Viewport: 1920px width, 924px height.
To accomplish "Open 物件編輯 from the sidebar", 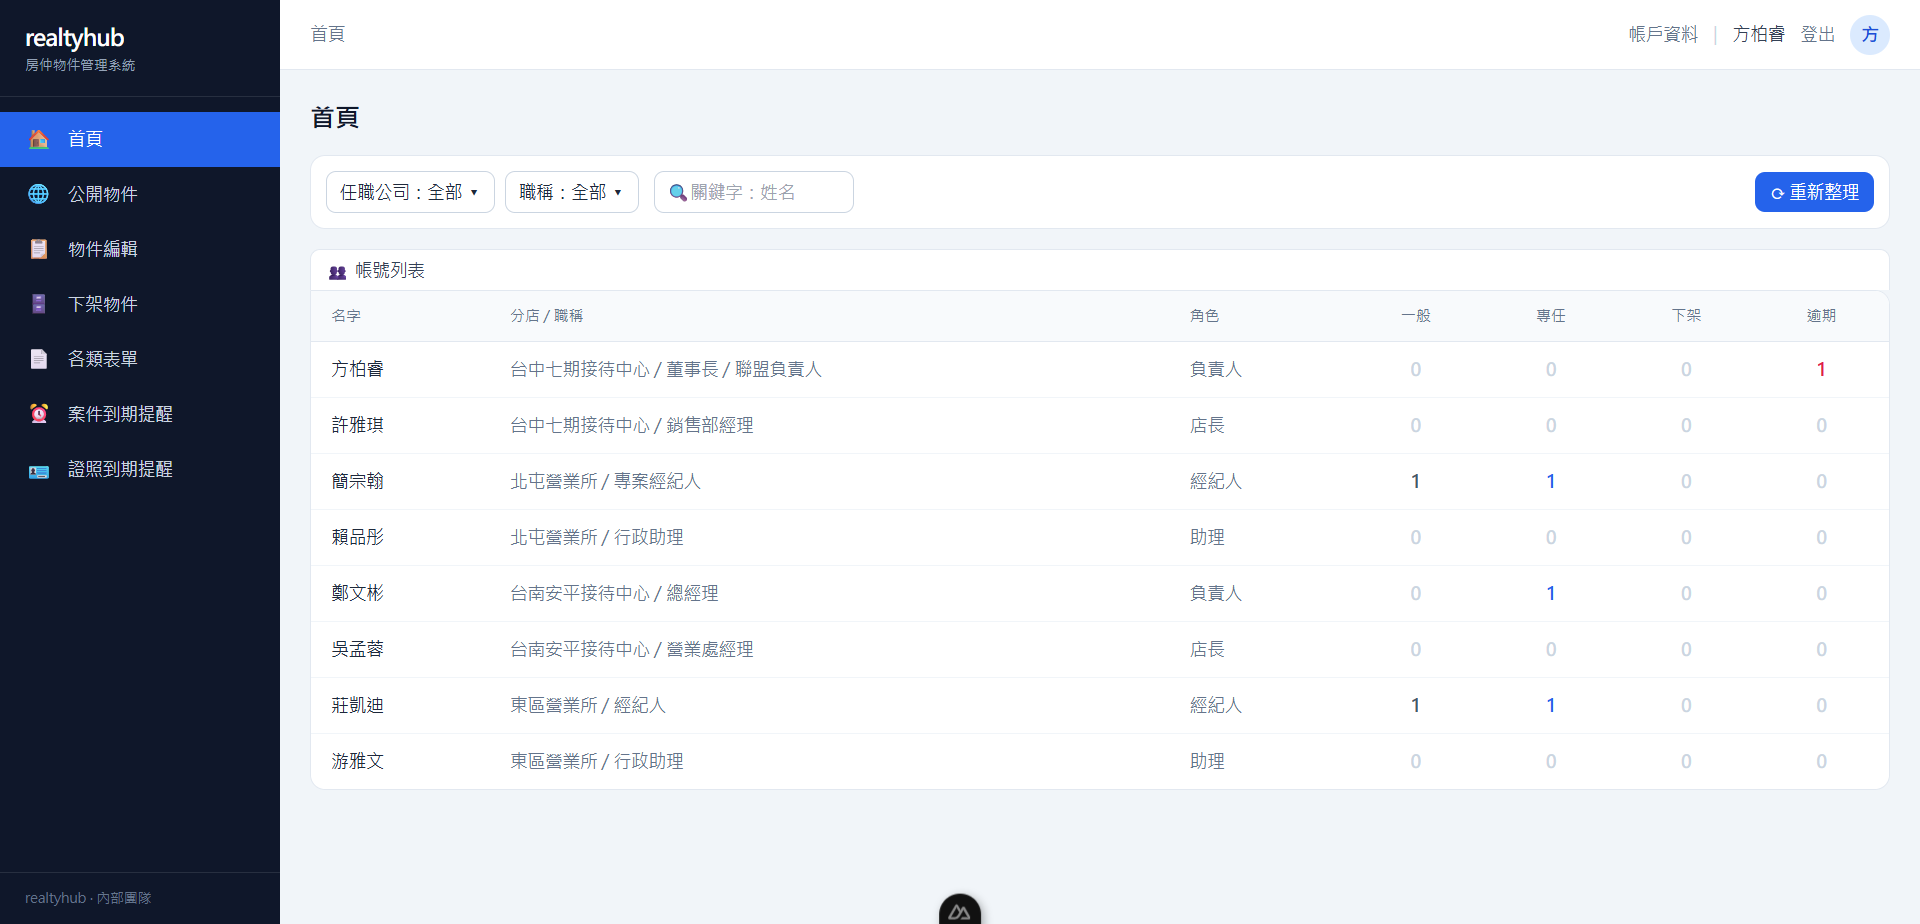I will (140, 249).
